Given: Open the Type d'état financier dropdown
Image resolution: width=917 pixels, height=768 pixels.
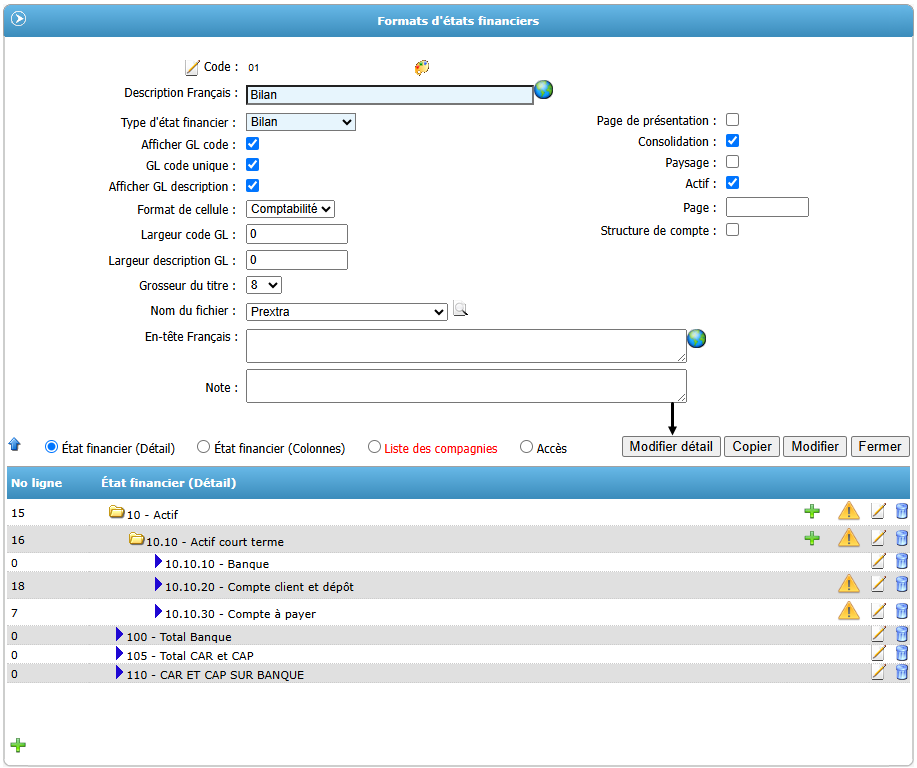Looking at the screenshot, I should pos(300,122).
